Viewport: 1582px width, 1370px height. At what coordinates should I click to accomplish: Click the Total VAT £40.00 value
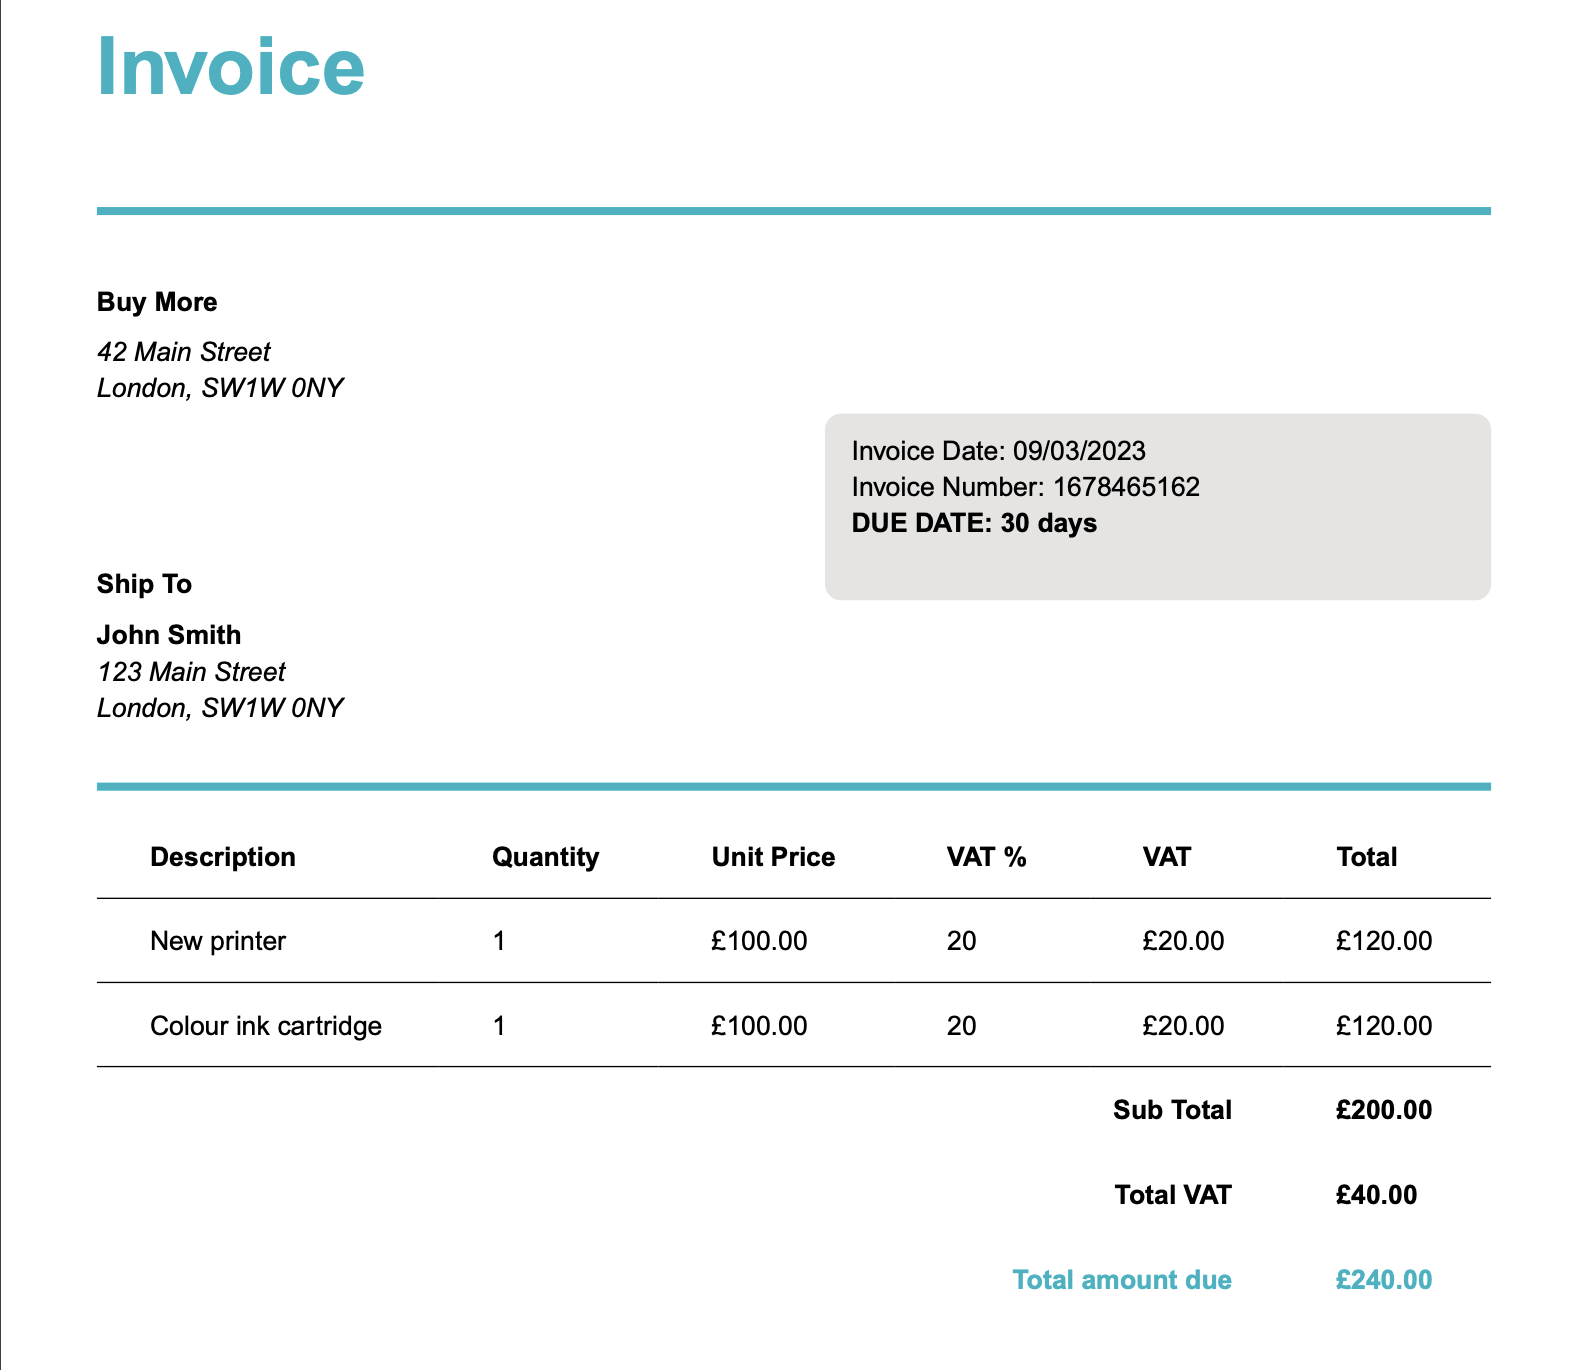click(1376, 1195)
